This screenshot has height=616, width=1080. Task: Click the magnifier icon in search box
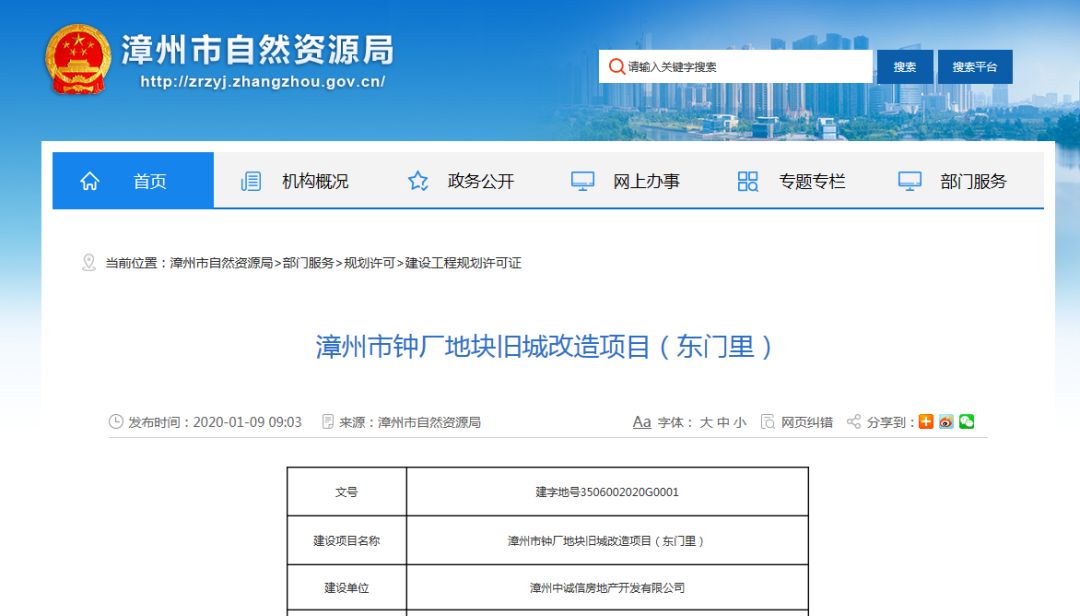616,66
